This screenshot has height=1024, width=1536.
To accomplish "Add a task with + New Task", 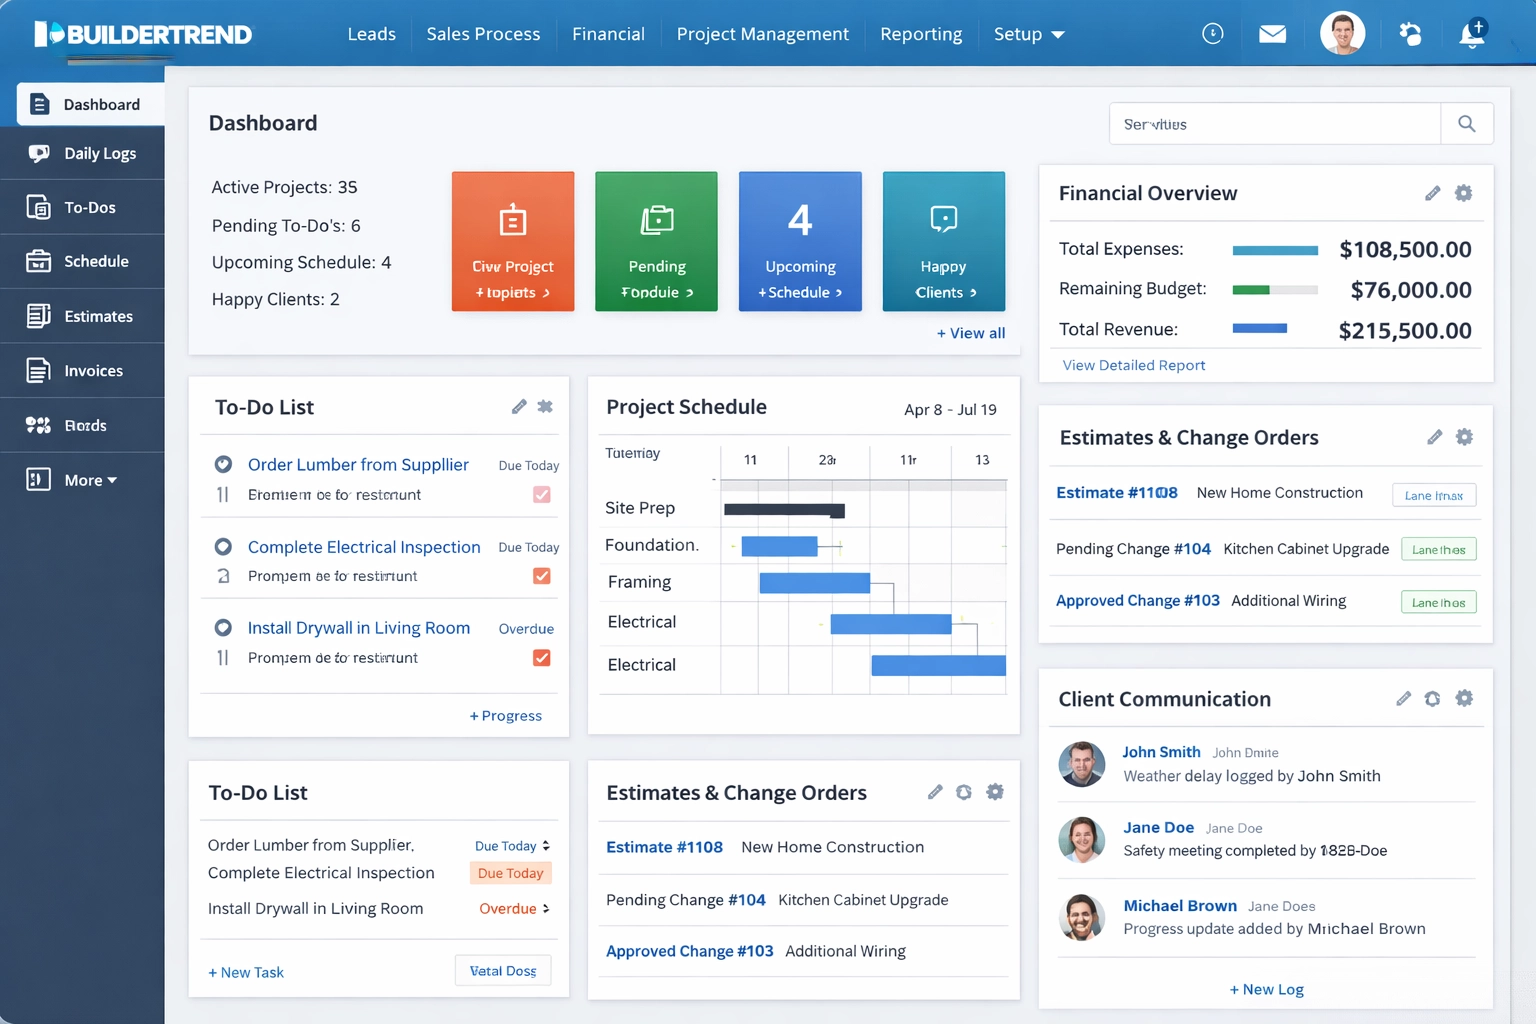I will (x=245, y=971).
